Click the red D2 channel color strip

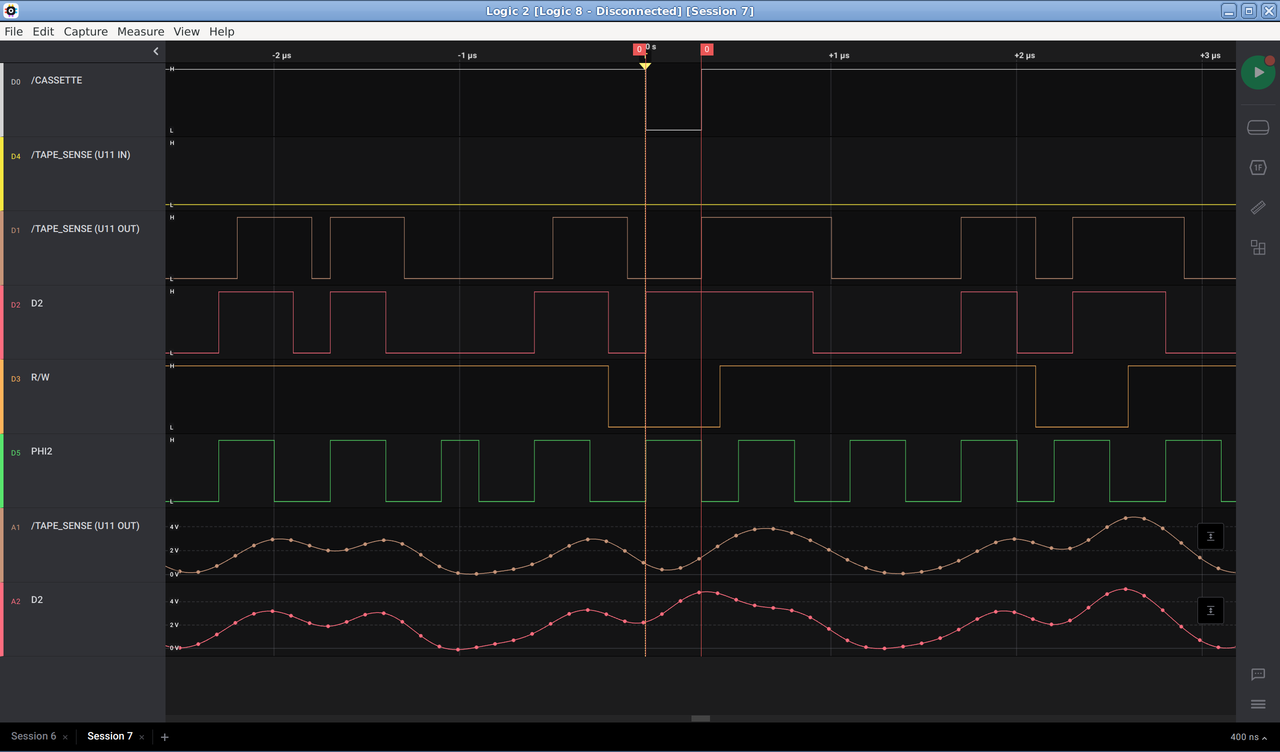[2, 322]
